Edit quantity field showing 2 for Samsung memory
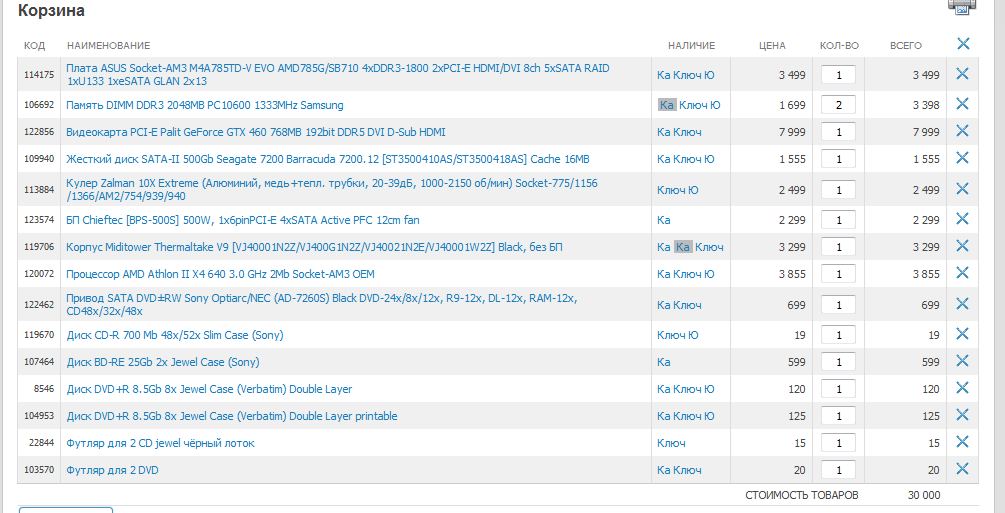 (x=838, y=105)
